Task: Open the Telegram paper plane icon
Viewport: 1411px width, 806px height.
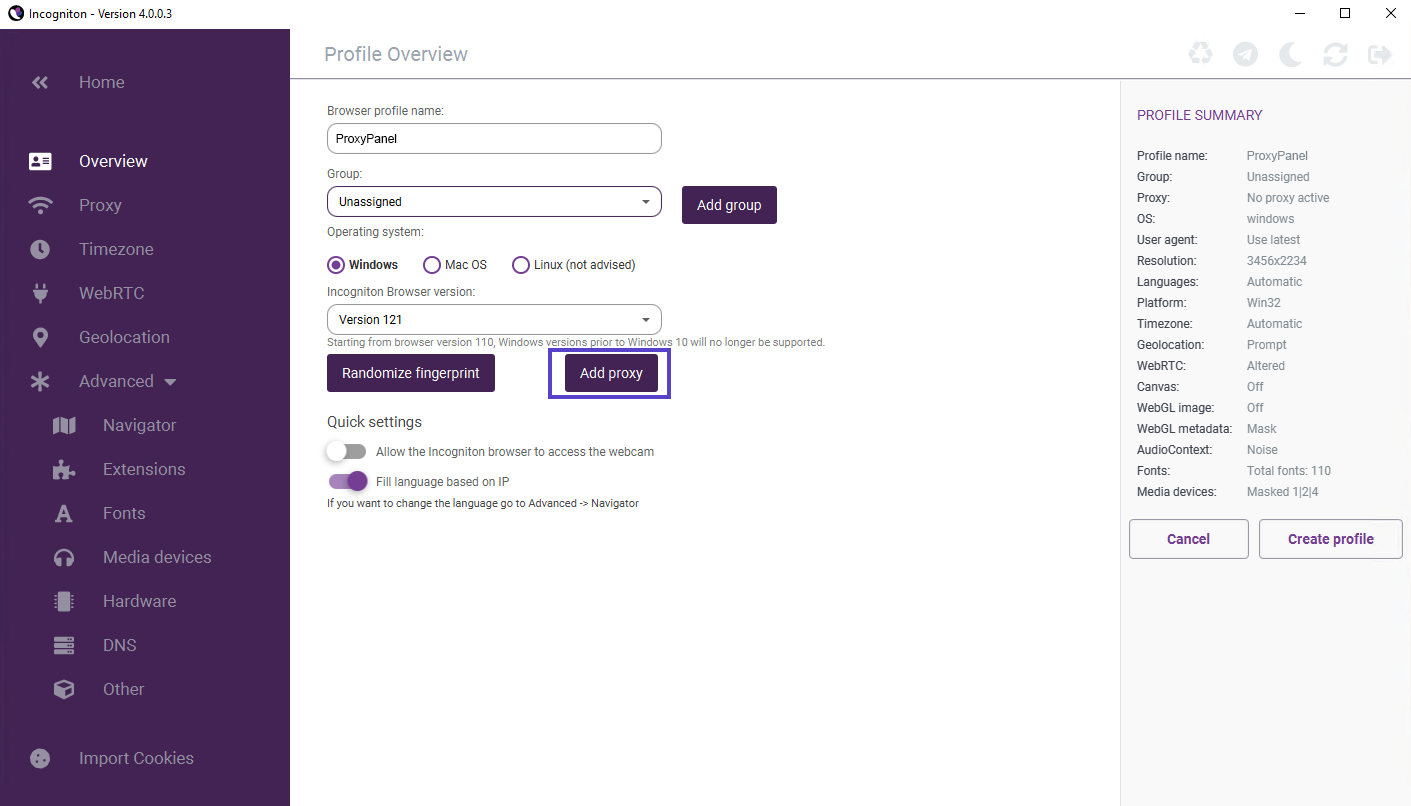Action: pos(1245,54)
